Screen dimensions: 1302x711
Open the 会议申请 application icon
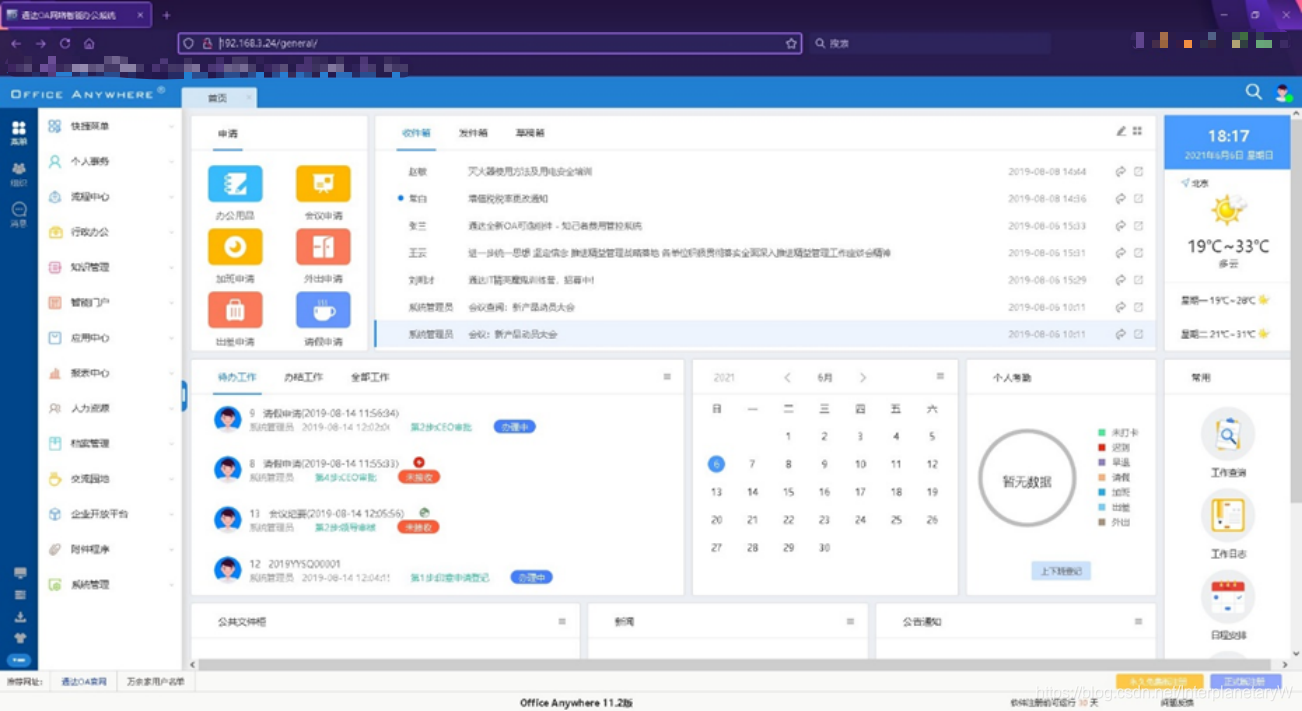click(323, 184)
